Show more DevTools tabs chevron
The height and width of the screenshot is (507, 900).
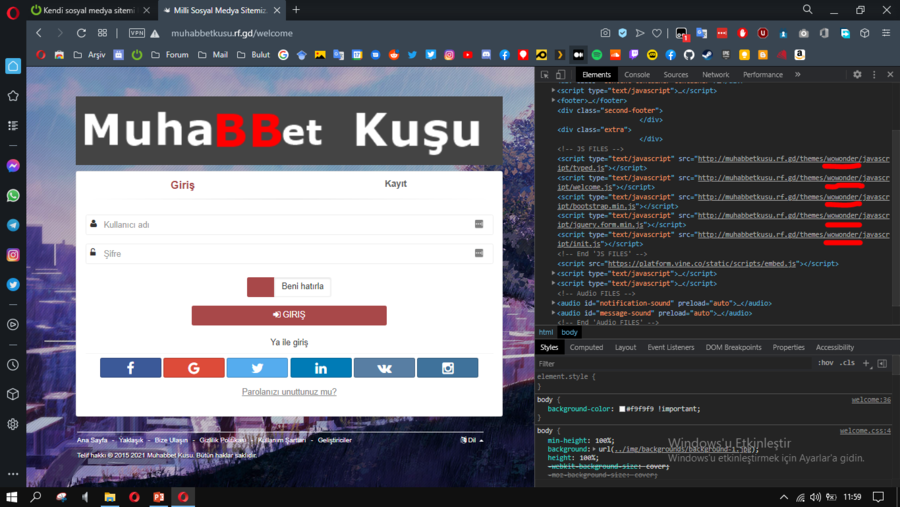[x=797, y=75]
